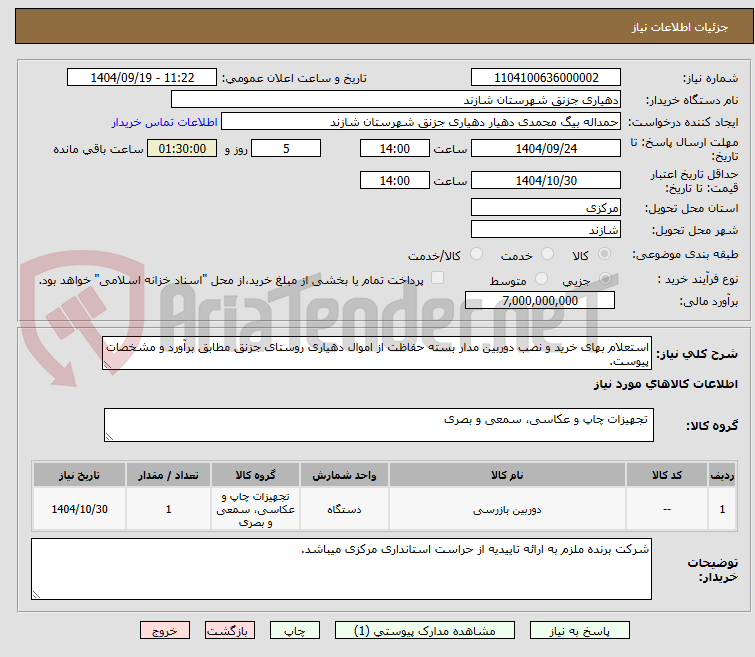
Task: Click the response deadline date 1404/09/24
Action: pos(546,148)
